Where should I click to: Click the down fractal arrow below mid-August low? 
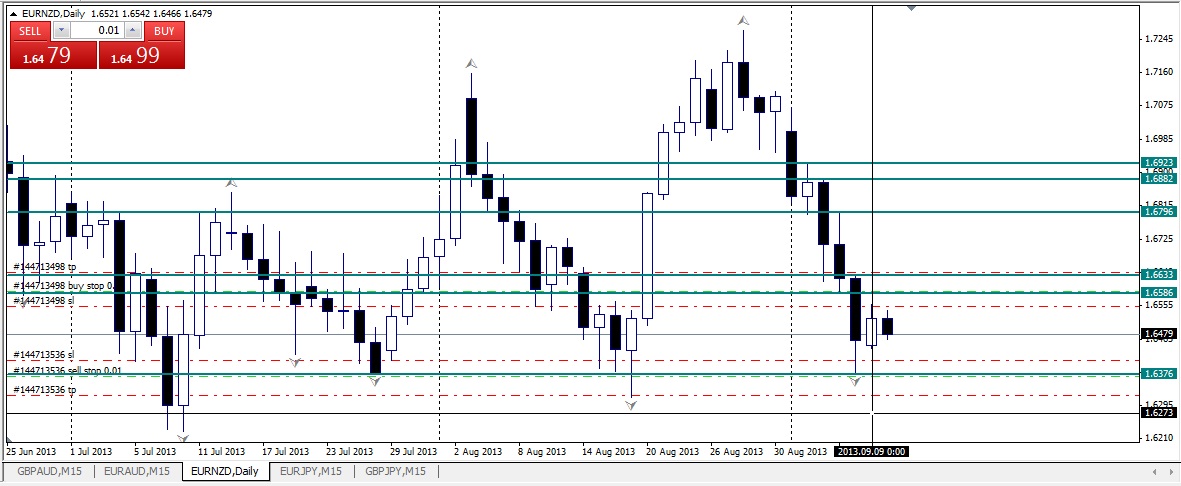pyautogui.click(x=631, y=405)
